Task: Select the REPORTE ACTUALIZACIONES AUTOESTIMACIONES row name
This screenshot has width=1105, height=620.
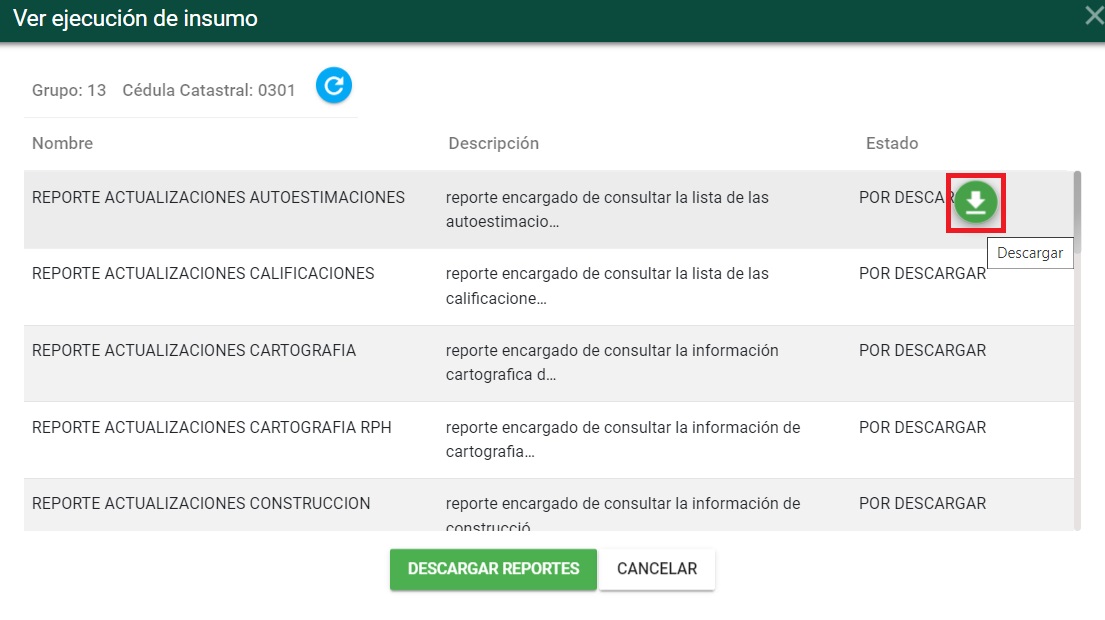Action: click(x=218, y=197)
